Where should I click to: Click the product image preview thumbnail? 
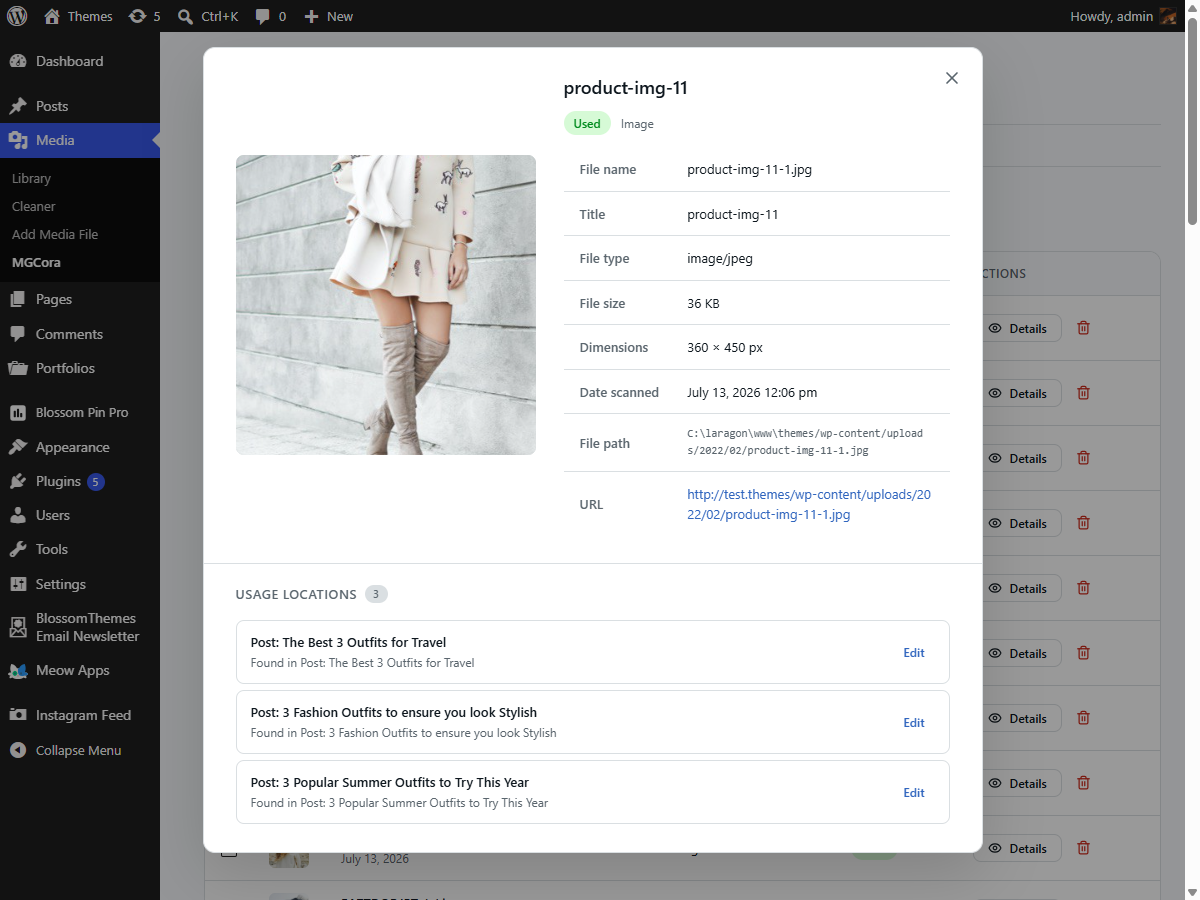coord(386,305)
